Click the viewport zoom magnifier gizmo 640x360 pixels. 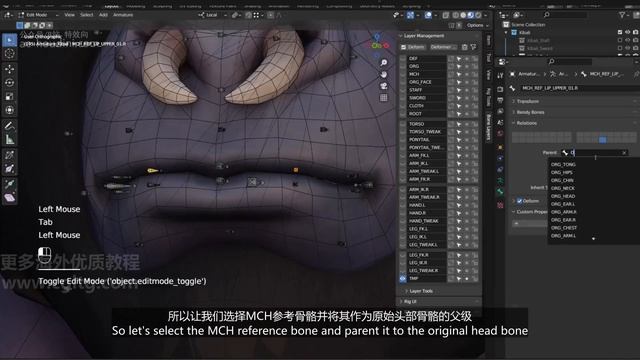384,62
